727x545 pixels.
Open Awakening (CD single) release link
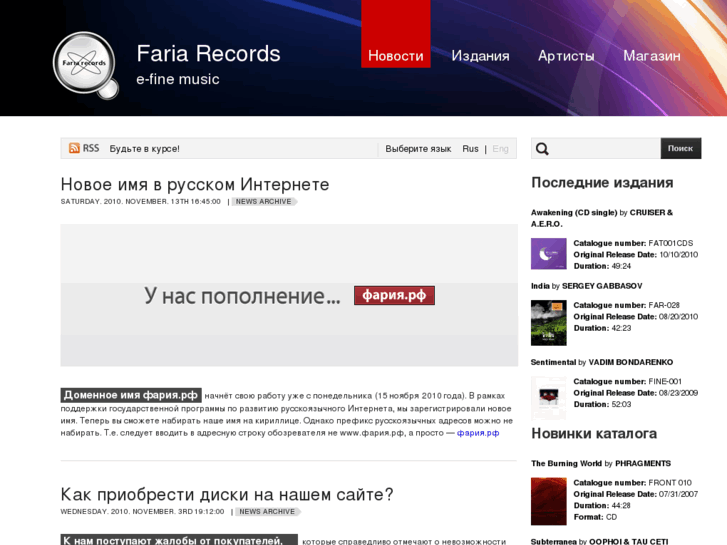(x=601, y=218)
